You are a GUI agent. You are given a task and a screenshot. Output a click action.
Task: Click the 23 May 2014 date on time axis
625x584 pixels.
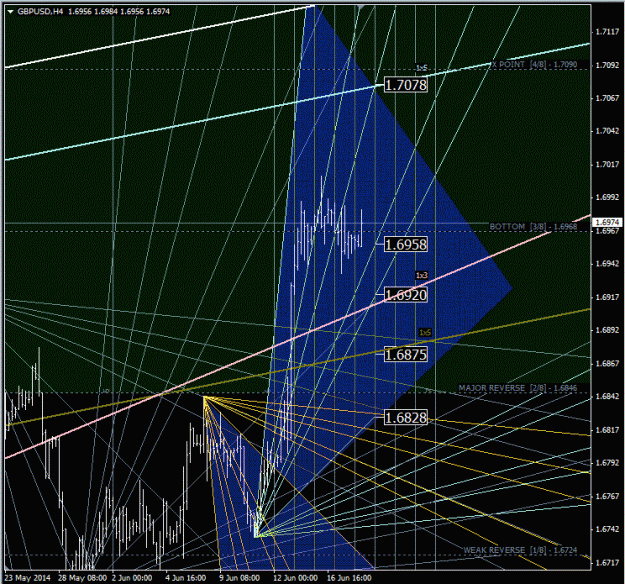pyautogui.click(x=28, y=578)
